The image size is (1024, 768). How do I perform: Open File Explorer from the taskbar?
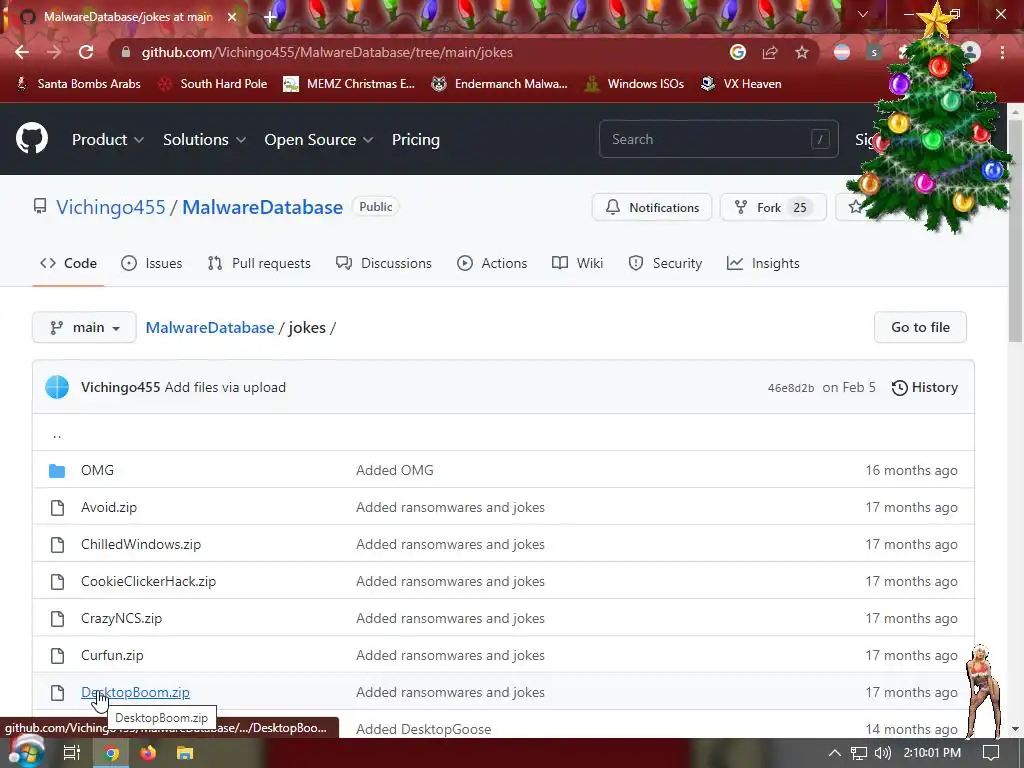click(x=185, y=753)
